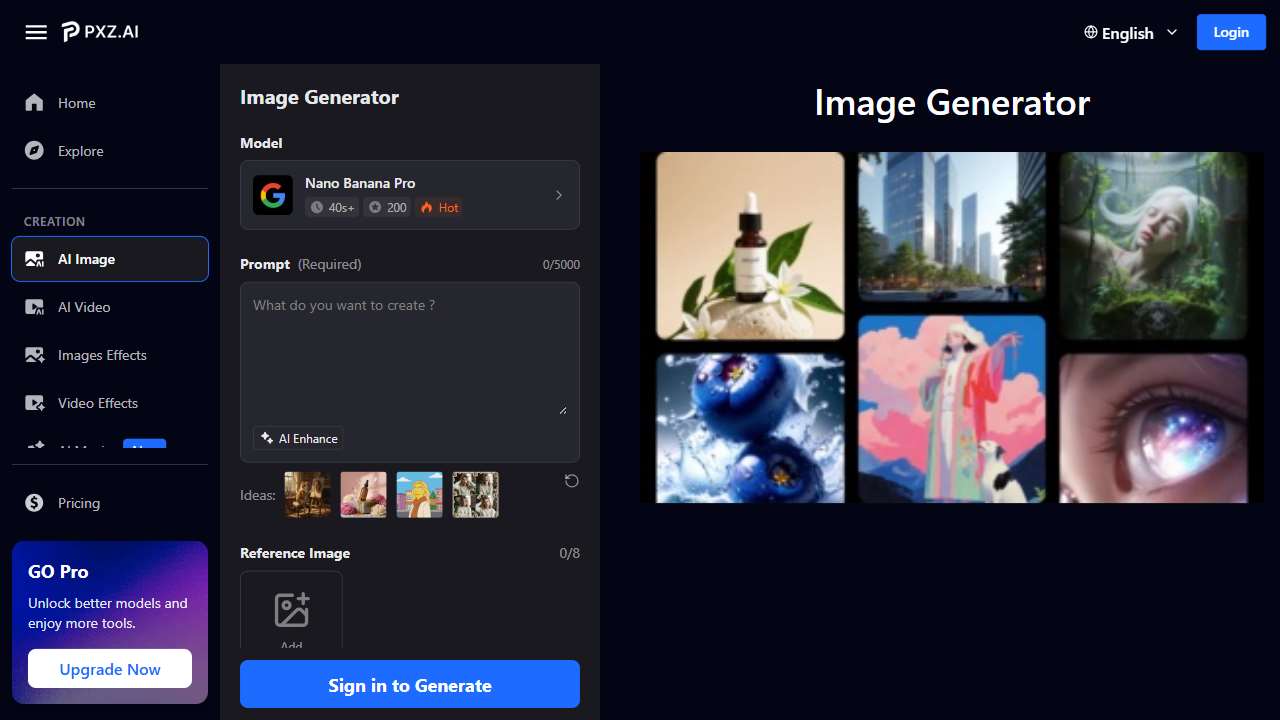Expand the Nano Banana Pro model selector
The image size is (1280, 720).
[410, 195]
